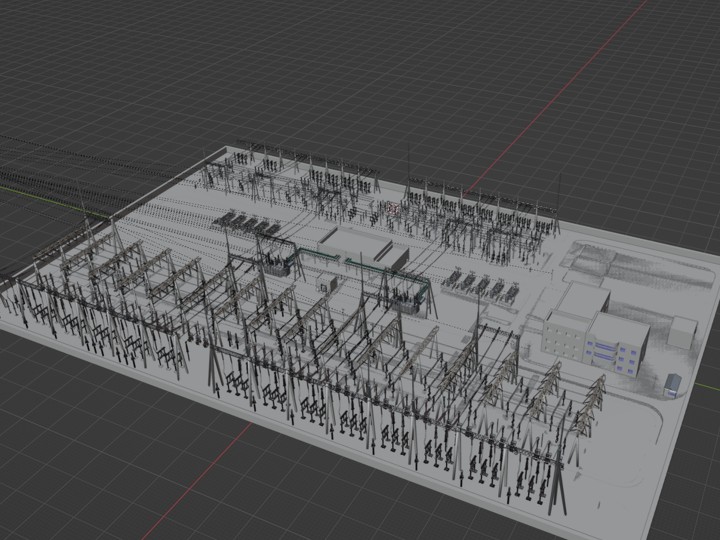This screenshot has height=540, width=720.
Task: Select the red-highlighted object in the switchyard
Action: (393, 208)
